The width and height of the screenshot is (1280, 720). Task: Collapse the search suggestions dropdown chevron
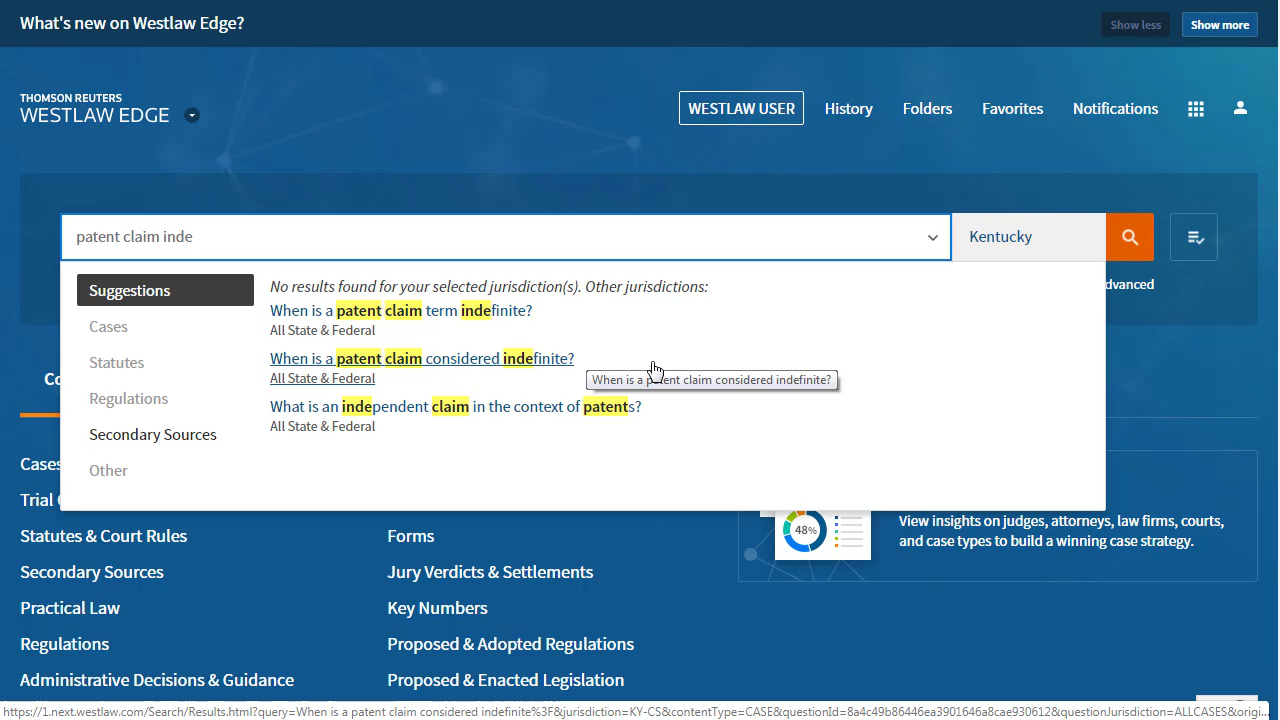932,238
